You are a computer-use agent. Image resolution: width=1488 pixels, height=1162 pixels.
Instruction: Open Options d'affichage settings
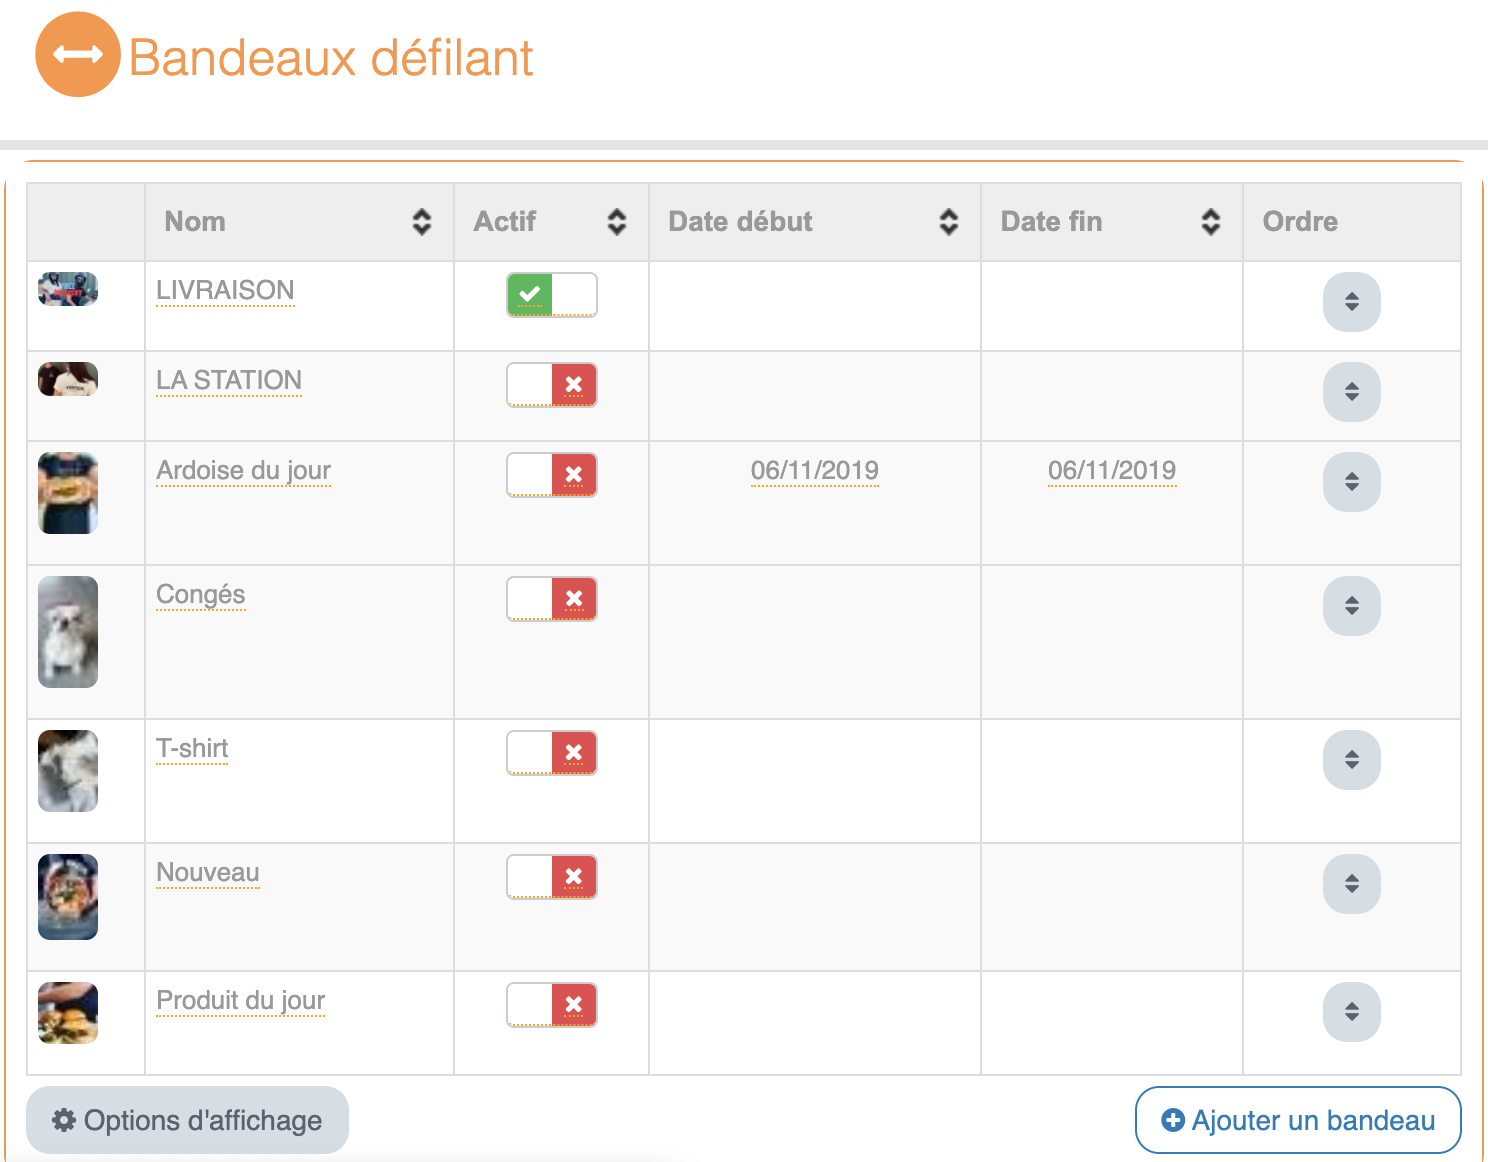(x=188, y=1120)
